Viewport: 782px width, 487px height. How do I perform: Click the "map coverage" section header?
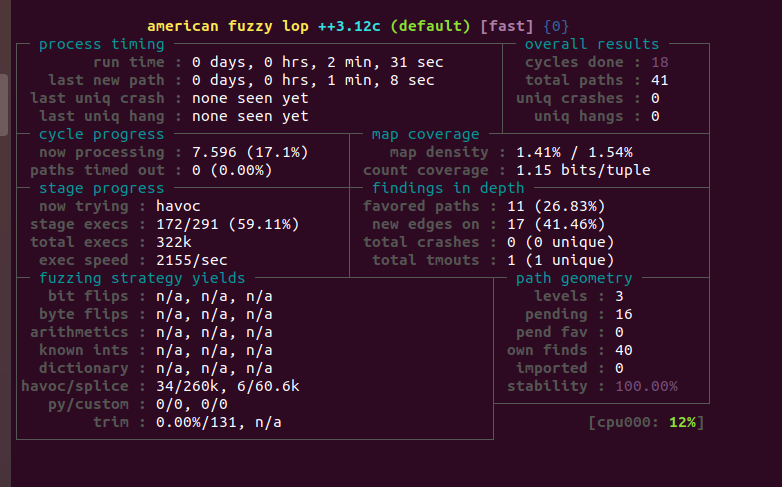[x=425, y=134]
